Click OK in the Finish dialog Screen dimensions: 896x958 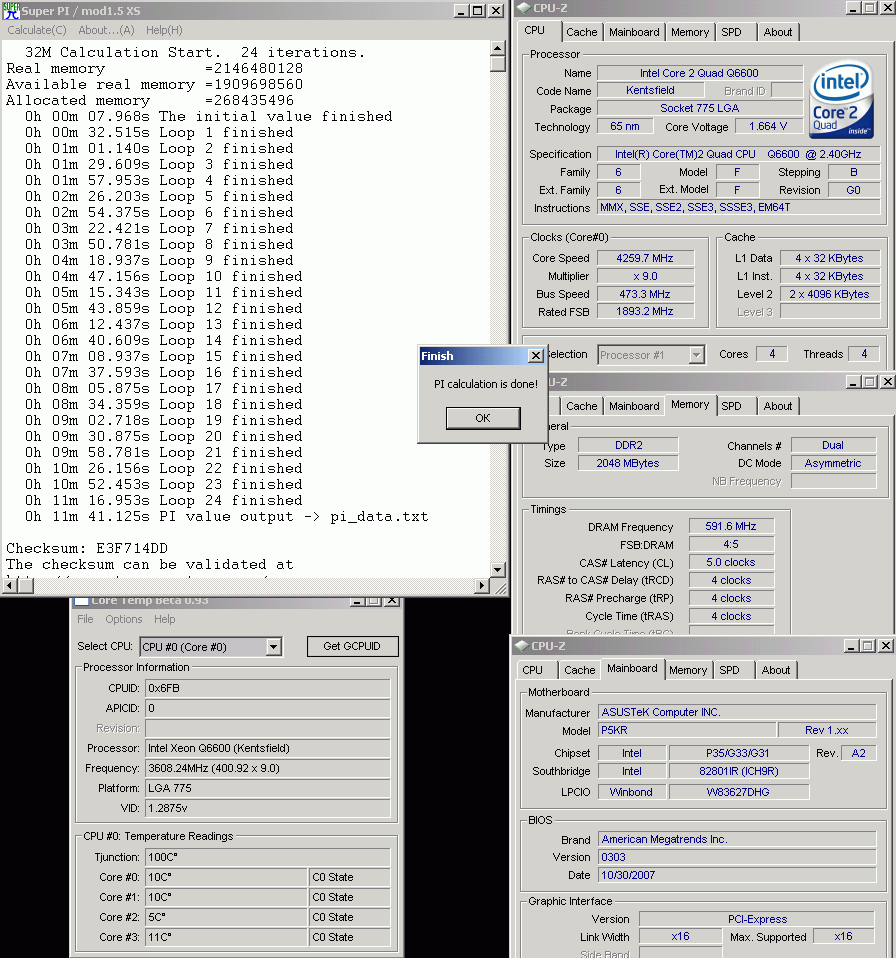(x=483, y=418)
